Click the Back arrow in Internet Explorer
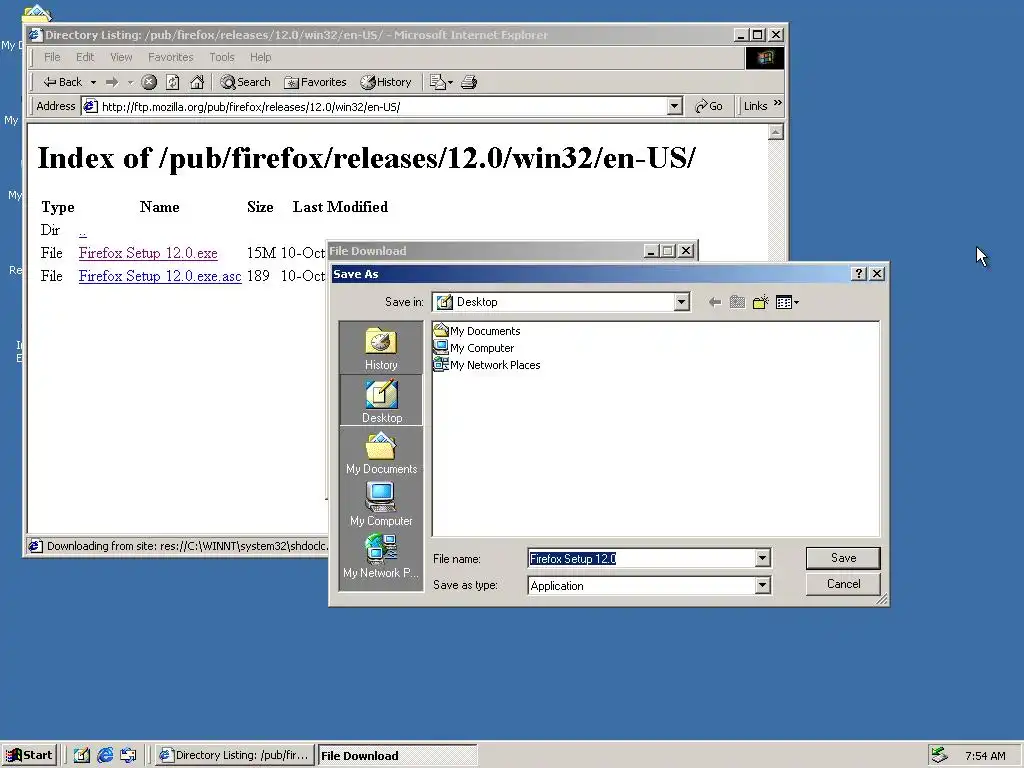 point(62,82)
